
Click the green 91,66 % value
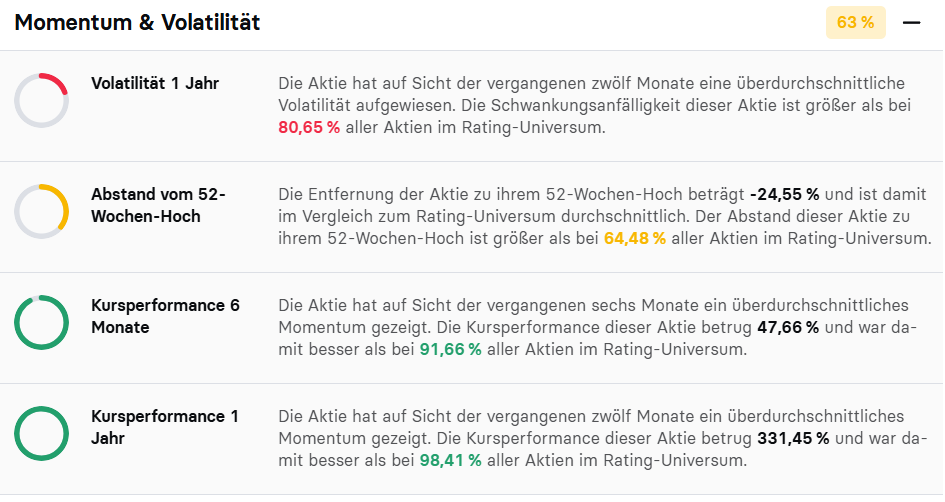(x=450, y=350)
